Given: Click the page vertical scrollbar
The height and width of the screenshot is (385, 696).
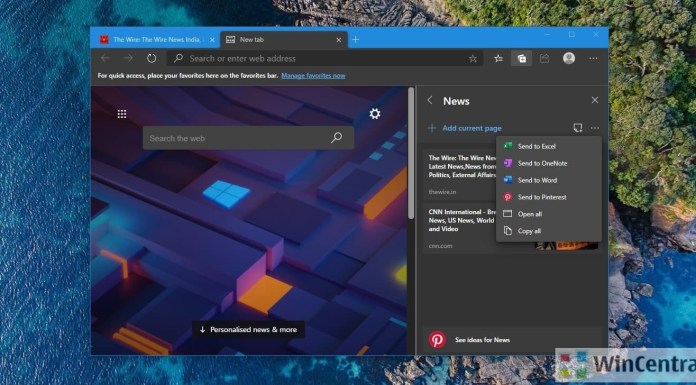Looking at the screenshot, I should pyautogui.click(x=411, y=153).
